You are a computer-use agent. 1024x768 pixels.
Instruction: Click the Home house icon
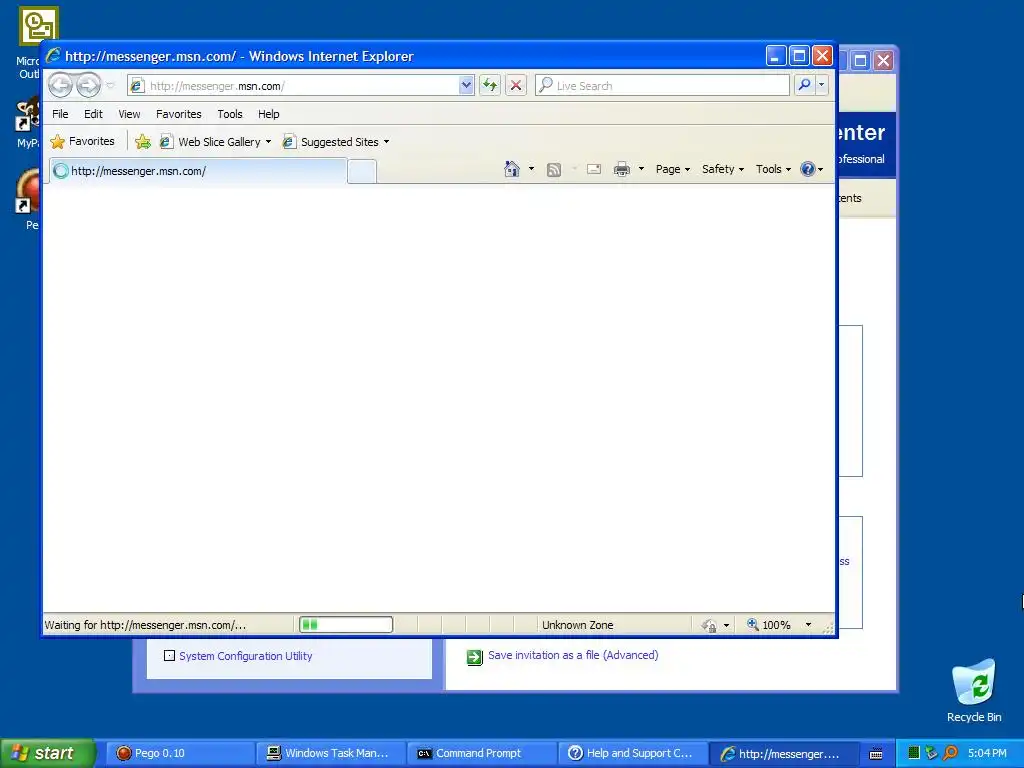pyautogui.click(x=512, y=169)
